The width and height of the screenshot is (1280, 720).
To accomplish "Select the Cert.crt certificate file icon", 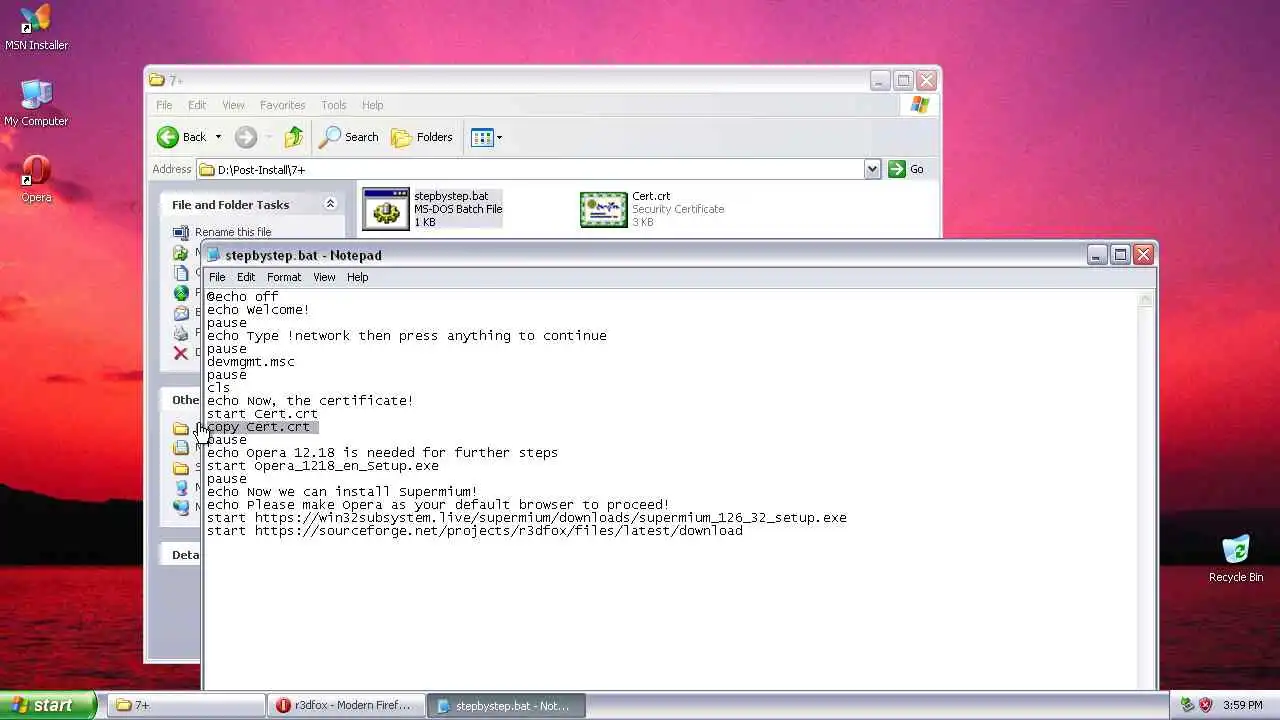I will (604, 209).
